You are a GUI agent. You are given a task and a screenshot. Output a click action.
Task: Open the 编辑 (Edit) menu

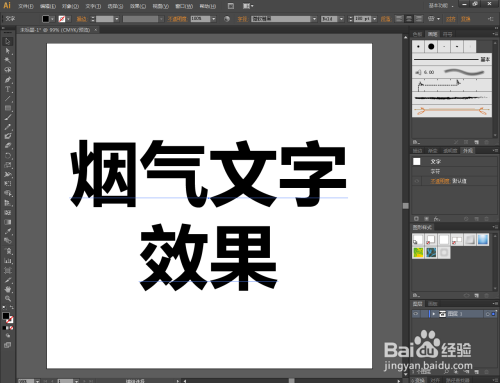pyautogui.click(x=48, y=6)
